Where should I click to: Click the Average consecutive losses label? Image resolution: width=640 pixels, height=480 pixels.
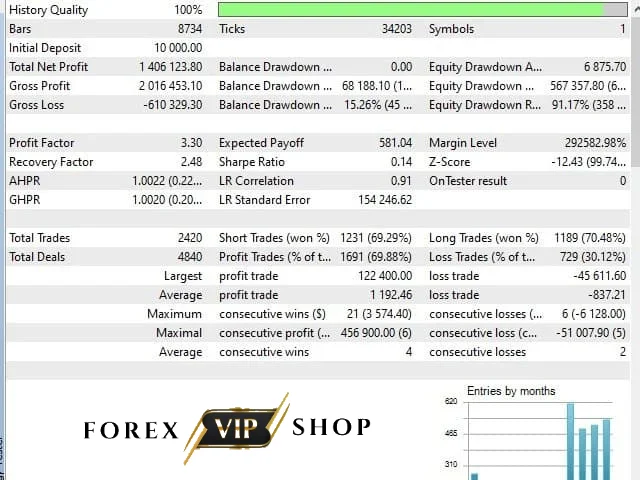(478, 352)
